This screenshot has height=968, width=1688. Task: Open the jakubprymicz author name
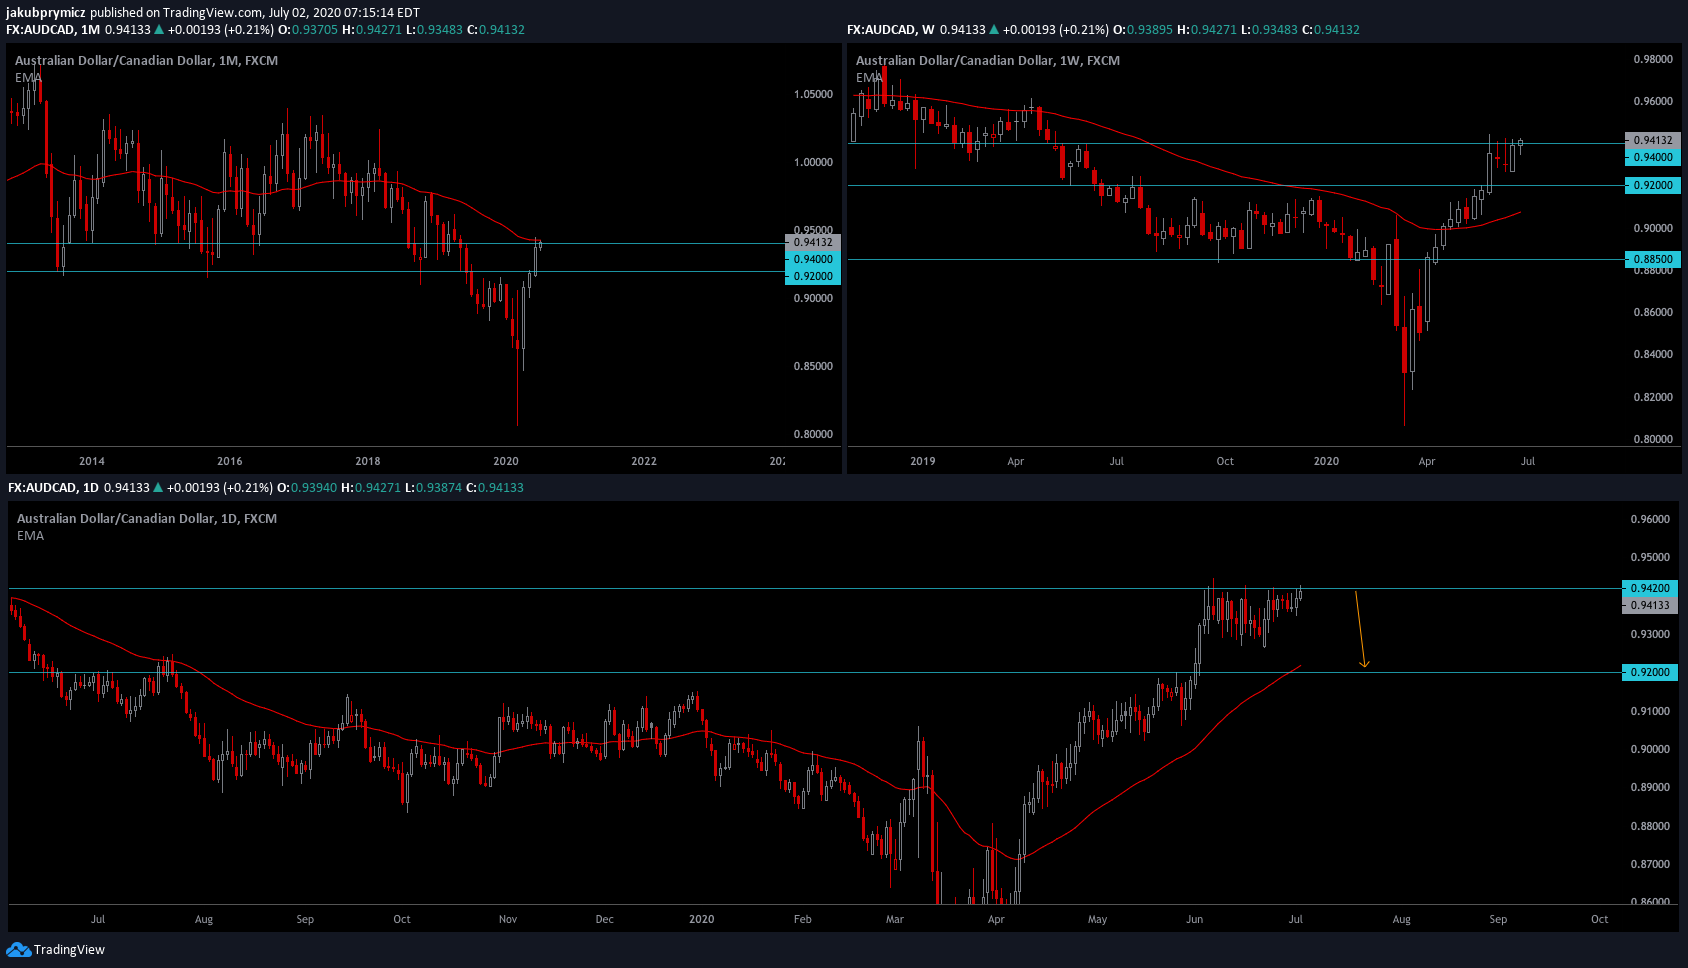pos(46,13)
